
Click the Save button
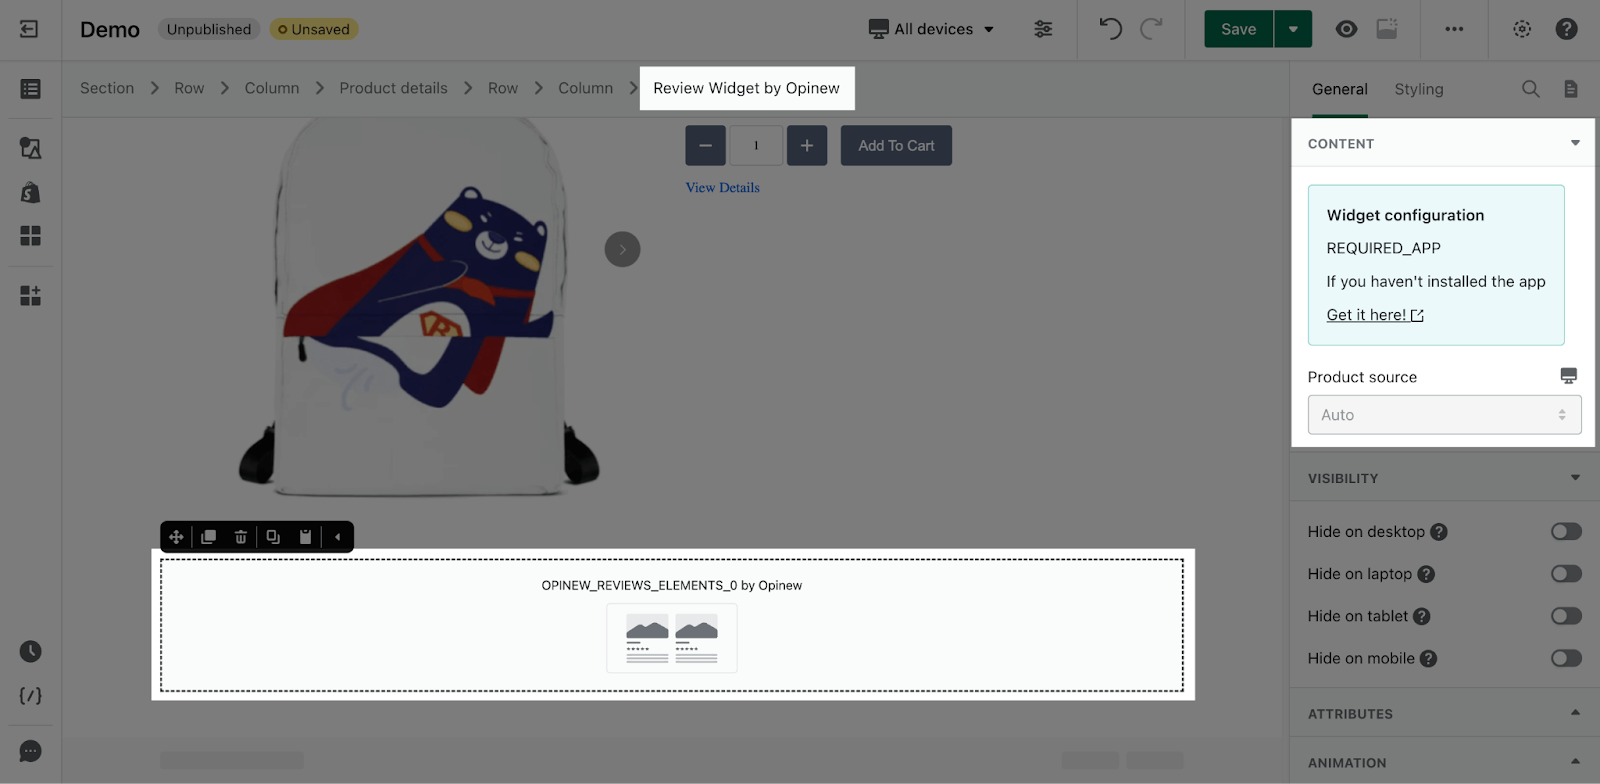(x=1238, y=29)
